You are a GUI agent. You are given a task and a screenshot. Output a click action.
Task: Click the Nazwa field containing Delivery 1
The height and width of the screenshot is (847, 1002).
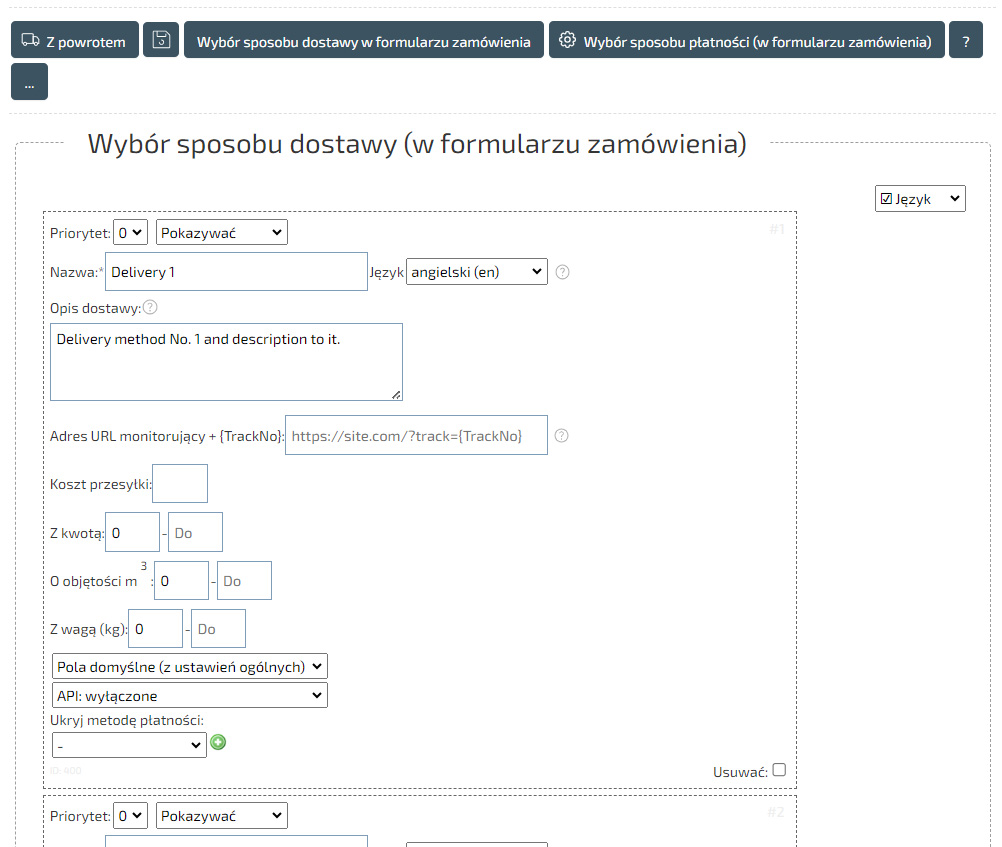coord(236,272)
